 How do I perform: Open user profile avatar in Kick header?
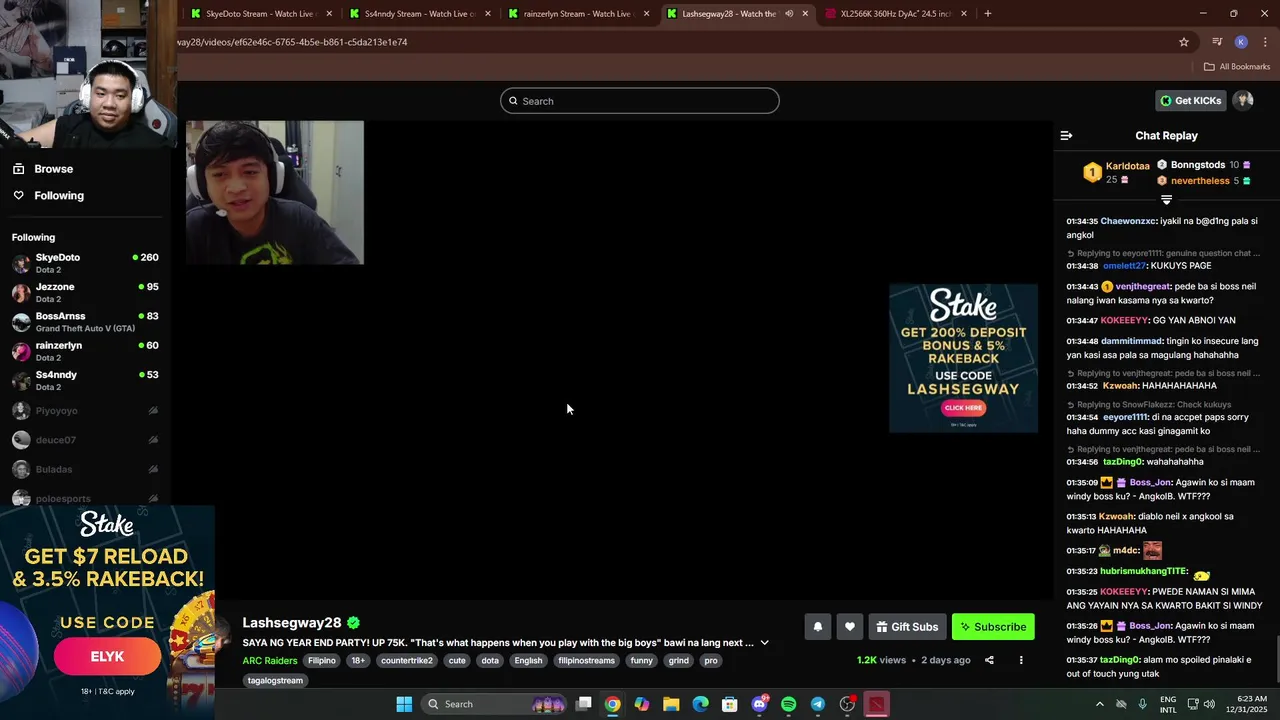[1243, 100]
